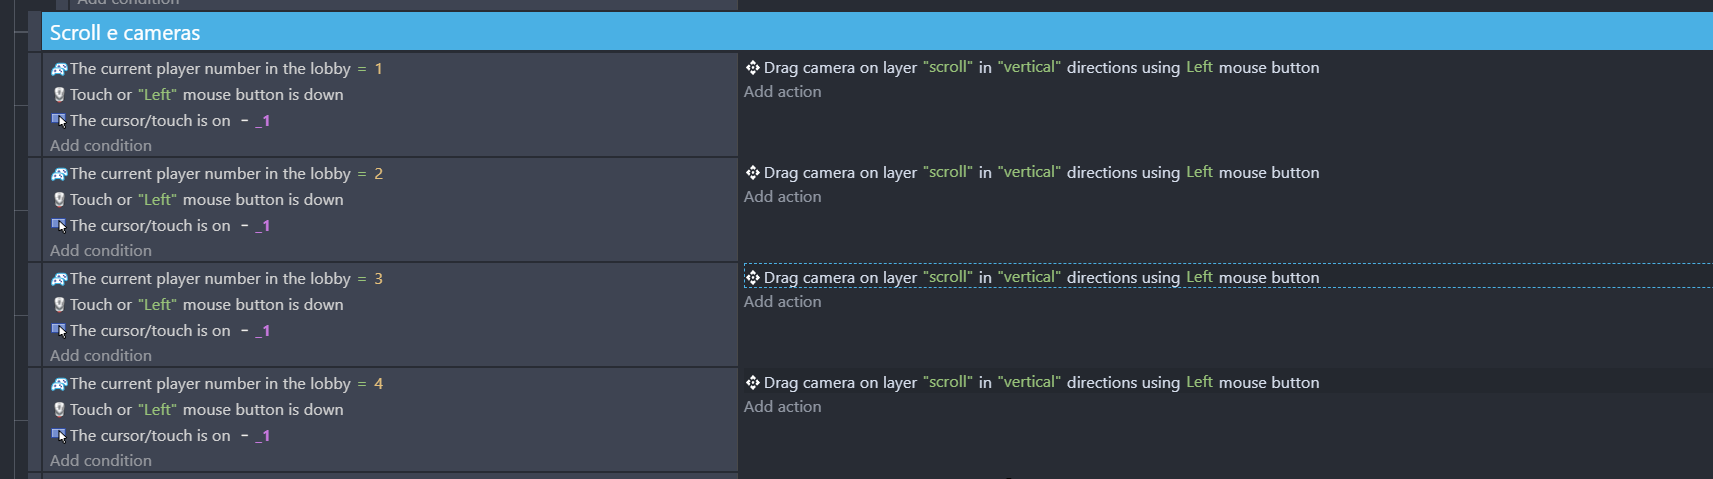1713x479 pixels.
Task: Click the cursor icon in player 4 event's cursor/touch condition
Action: coord(59,436)
